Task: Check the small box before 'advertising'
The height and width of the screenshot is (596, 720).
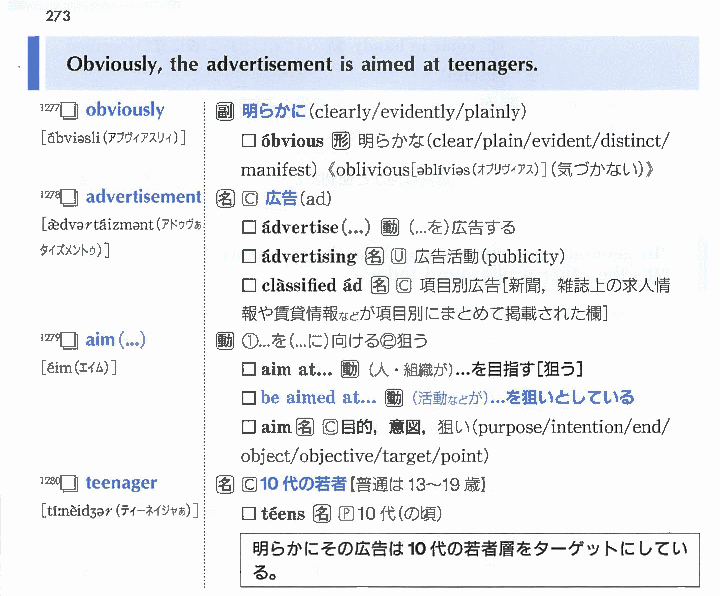Action: (250, 257)
